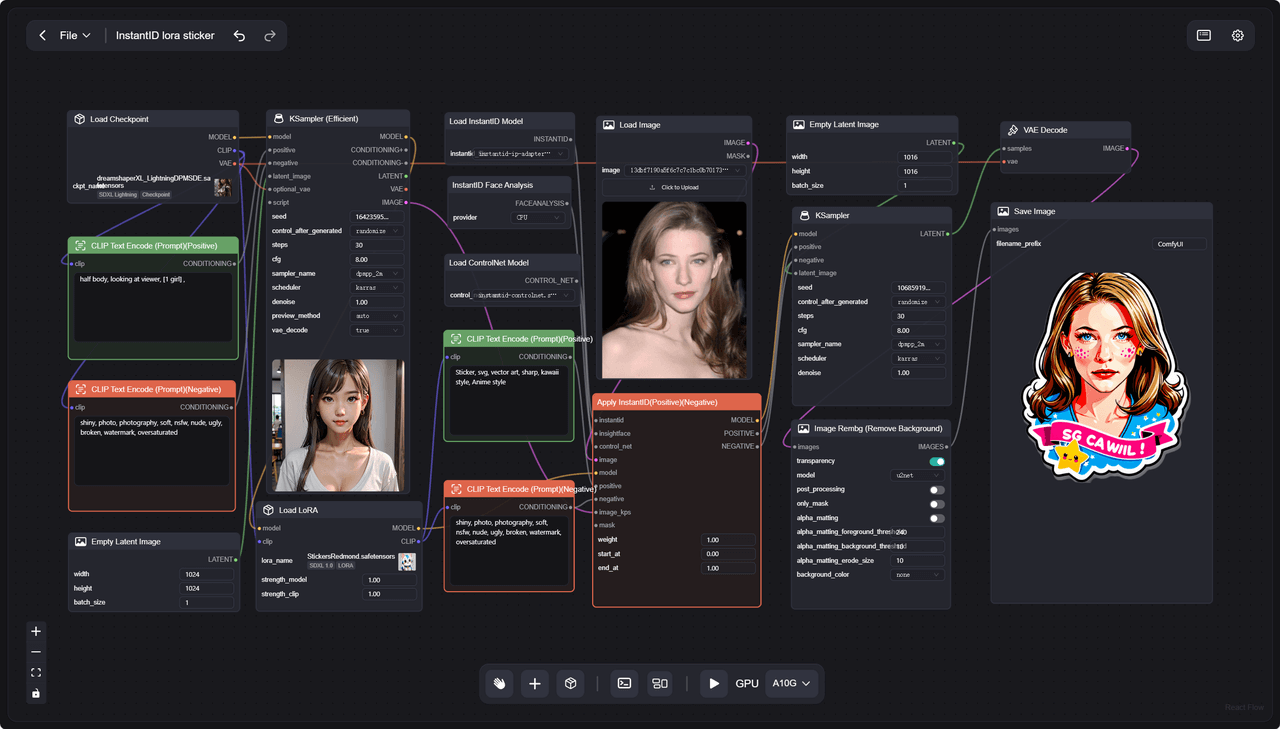Toggle the only_mask switch
Screen dimensions: 1280x729
pyautogui.click(x=937, y=504)
